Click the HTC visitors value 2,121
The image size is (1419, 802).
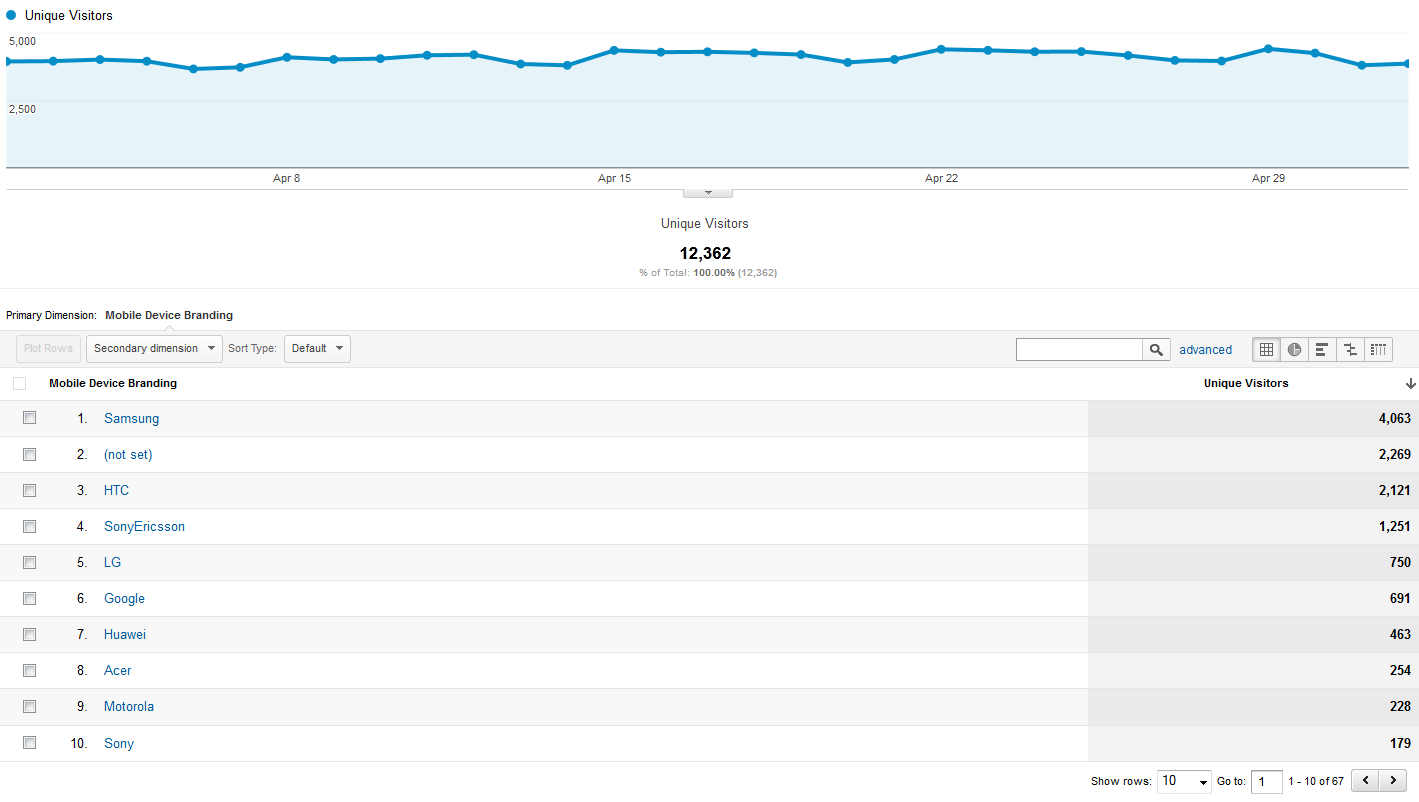coord(1394,491)
